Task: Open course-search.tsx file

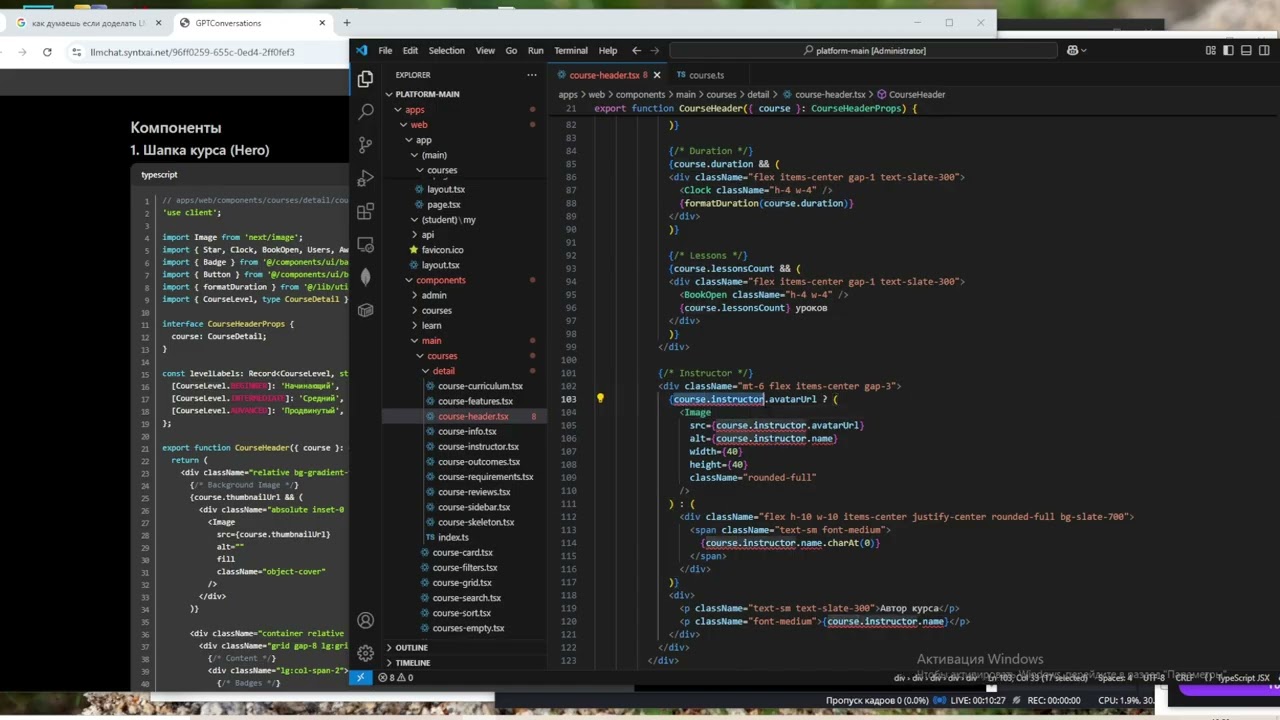Action: (467, 598)
